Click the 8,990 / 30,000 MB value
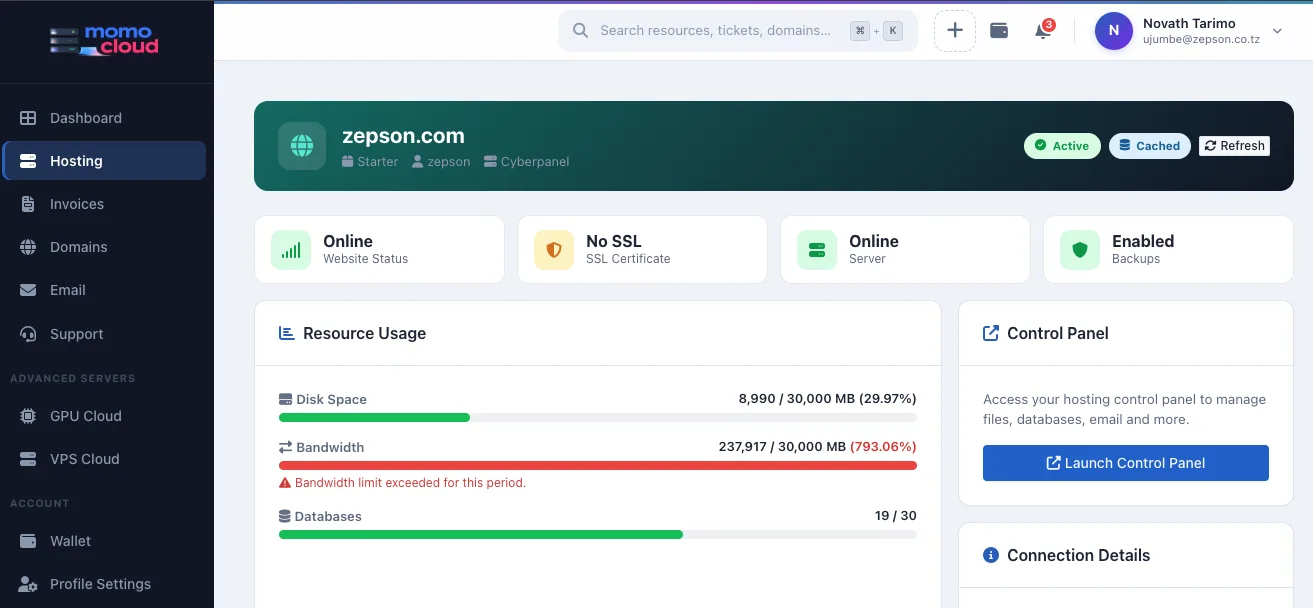This screenshot has width=1313, height=608. click(x=828, y=399)
